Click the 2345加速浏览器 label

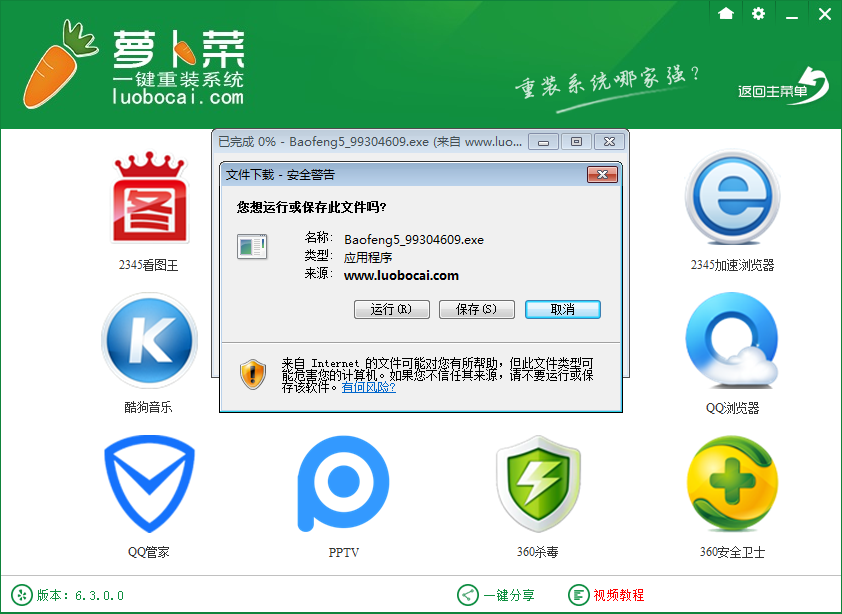(x=732, y=265)
